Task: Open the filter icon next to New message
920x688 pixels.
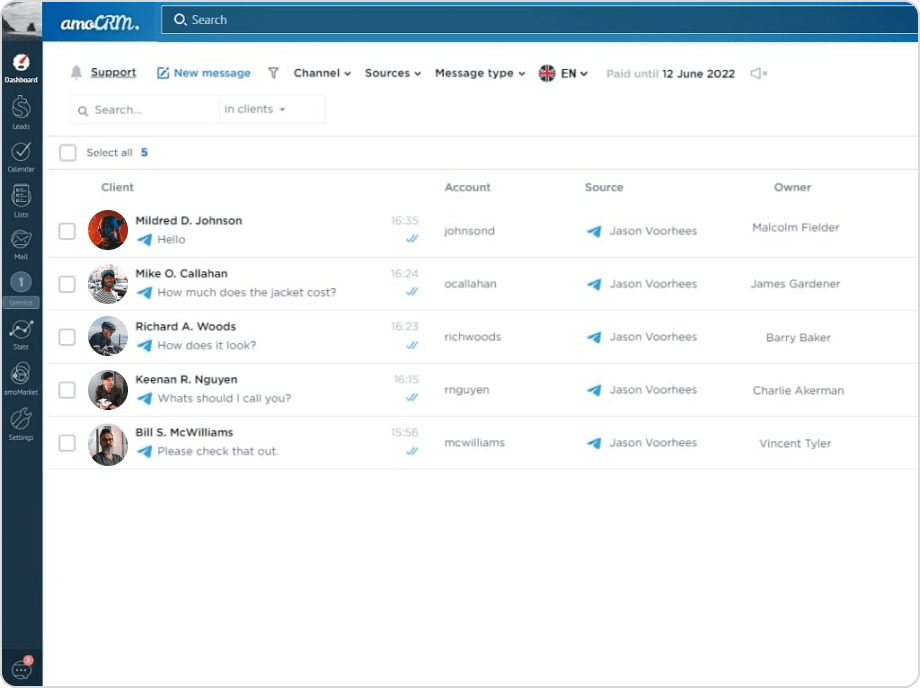Action: click(x=273, y=73)
